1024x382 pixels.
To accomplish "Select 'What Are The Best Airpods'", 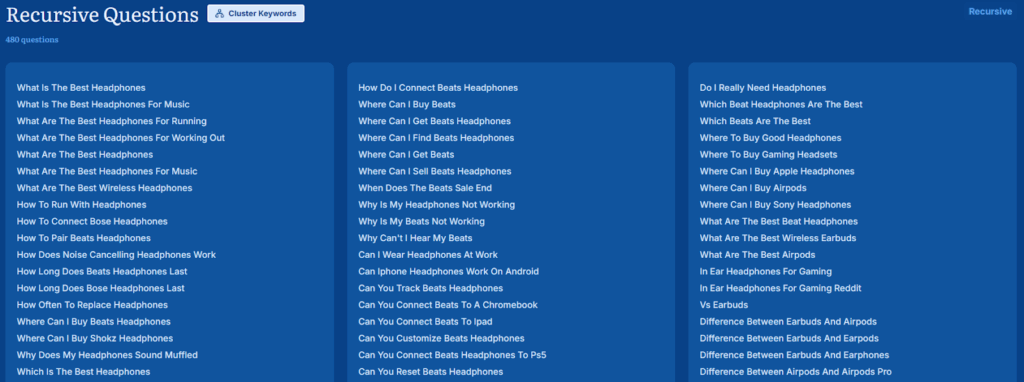I will click(757, 255).
